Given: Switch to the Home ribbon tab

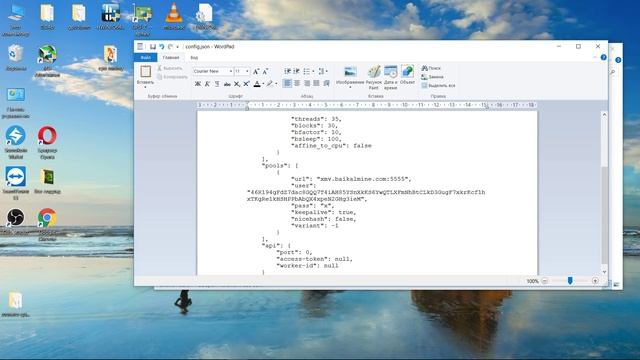Looking at the screenshot, I should (x=171, y=58).
